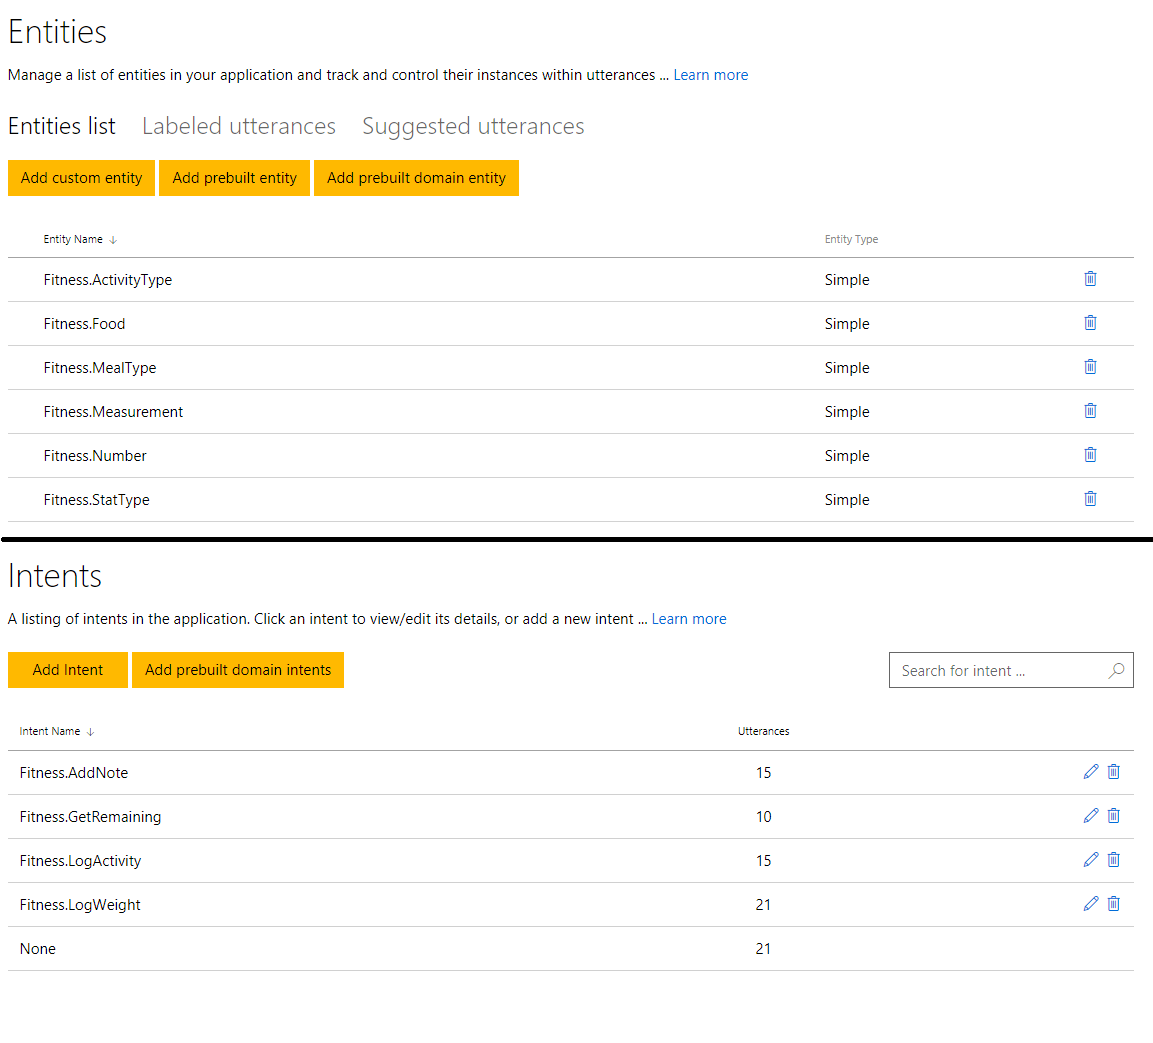1153x1043 pixels.
Task: Click Add custom entity button
Action: [x=81, y=178]
